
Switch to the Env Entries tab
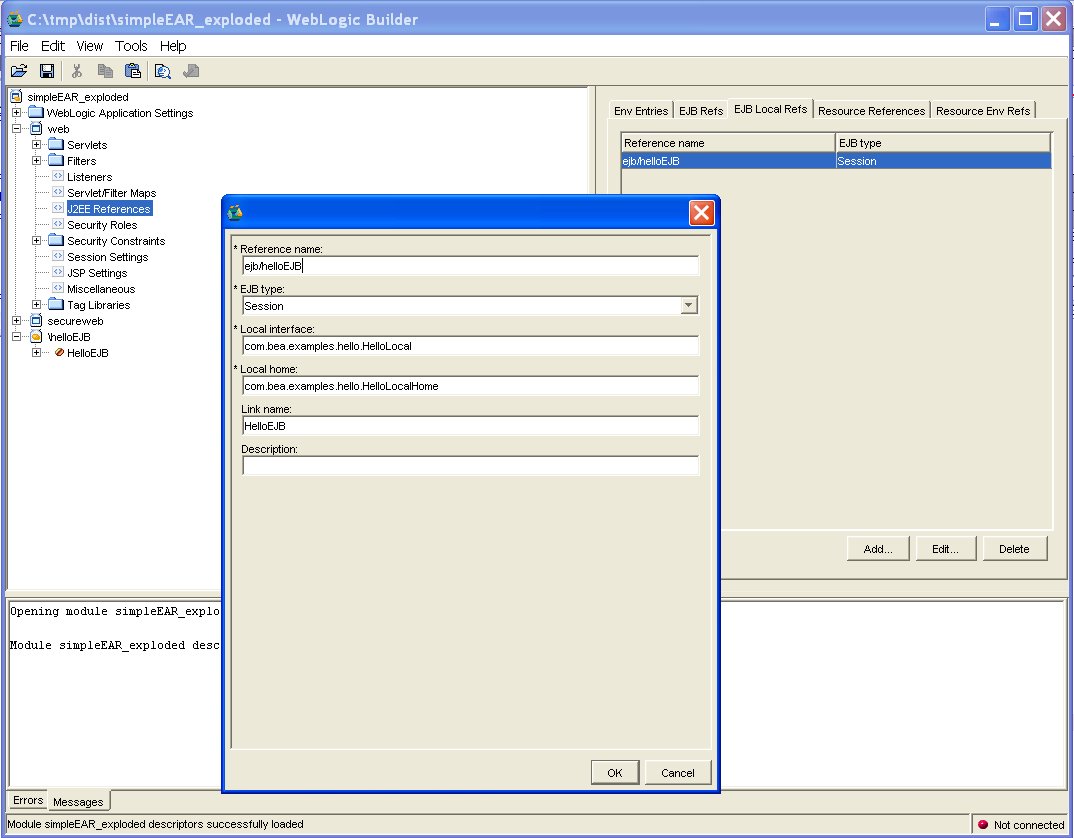pyautogui.click(x=641, y=111)
